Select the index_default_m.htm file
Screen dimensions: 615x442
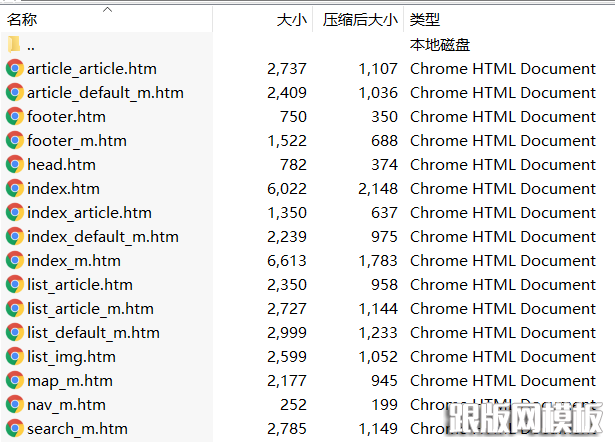tap(103, 237)
